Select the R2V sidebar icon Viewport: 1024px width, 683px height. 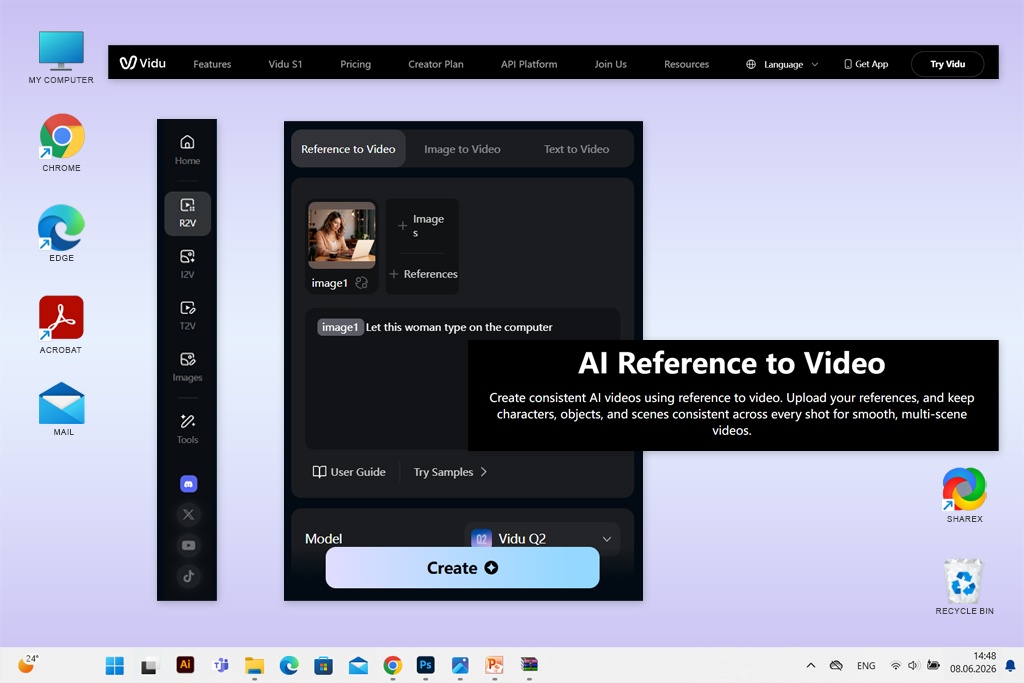187,213
